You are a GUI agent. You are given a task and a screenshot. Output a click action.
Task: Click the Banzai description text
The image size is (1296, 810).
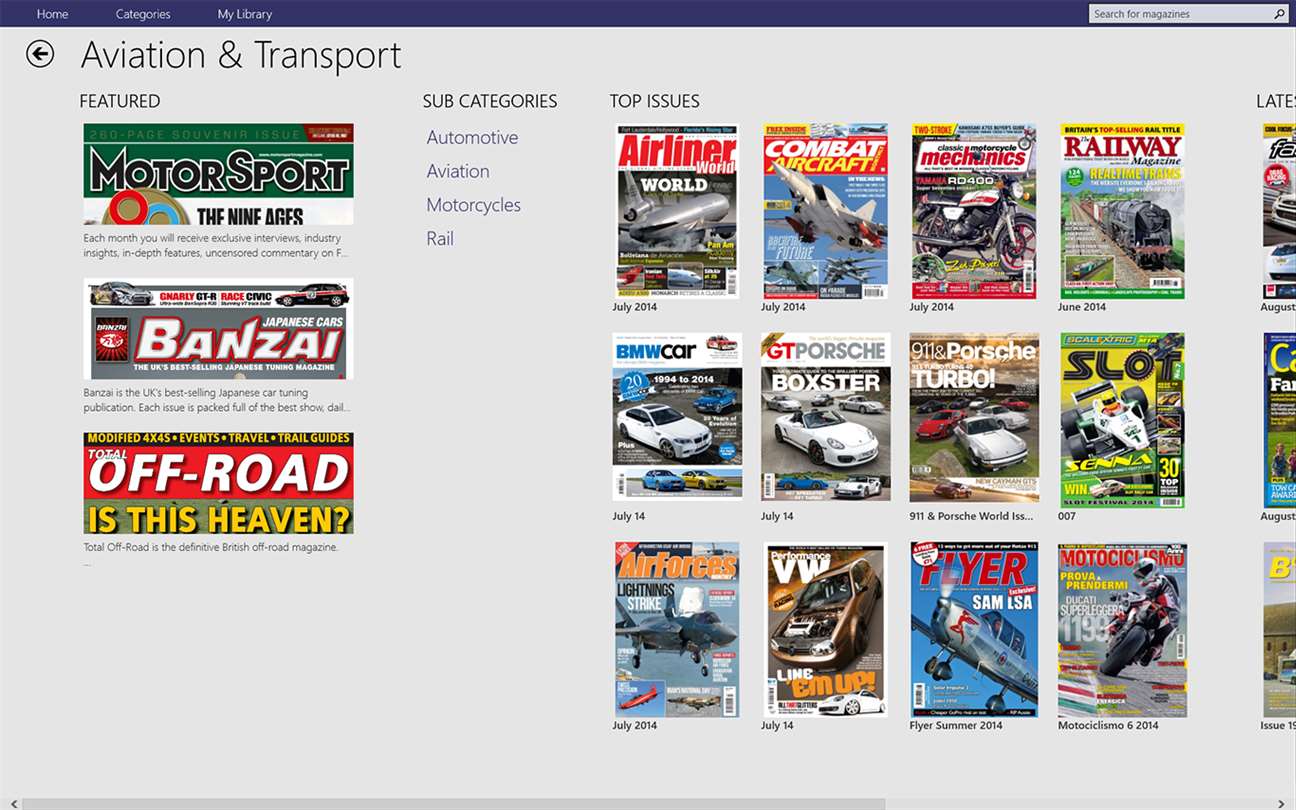pos(216,400)
